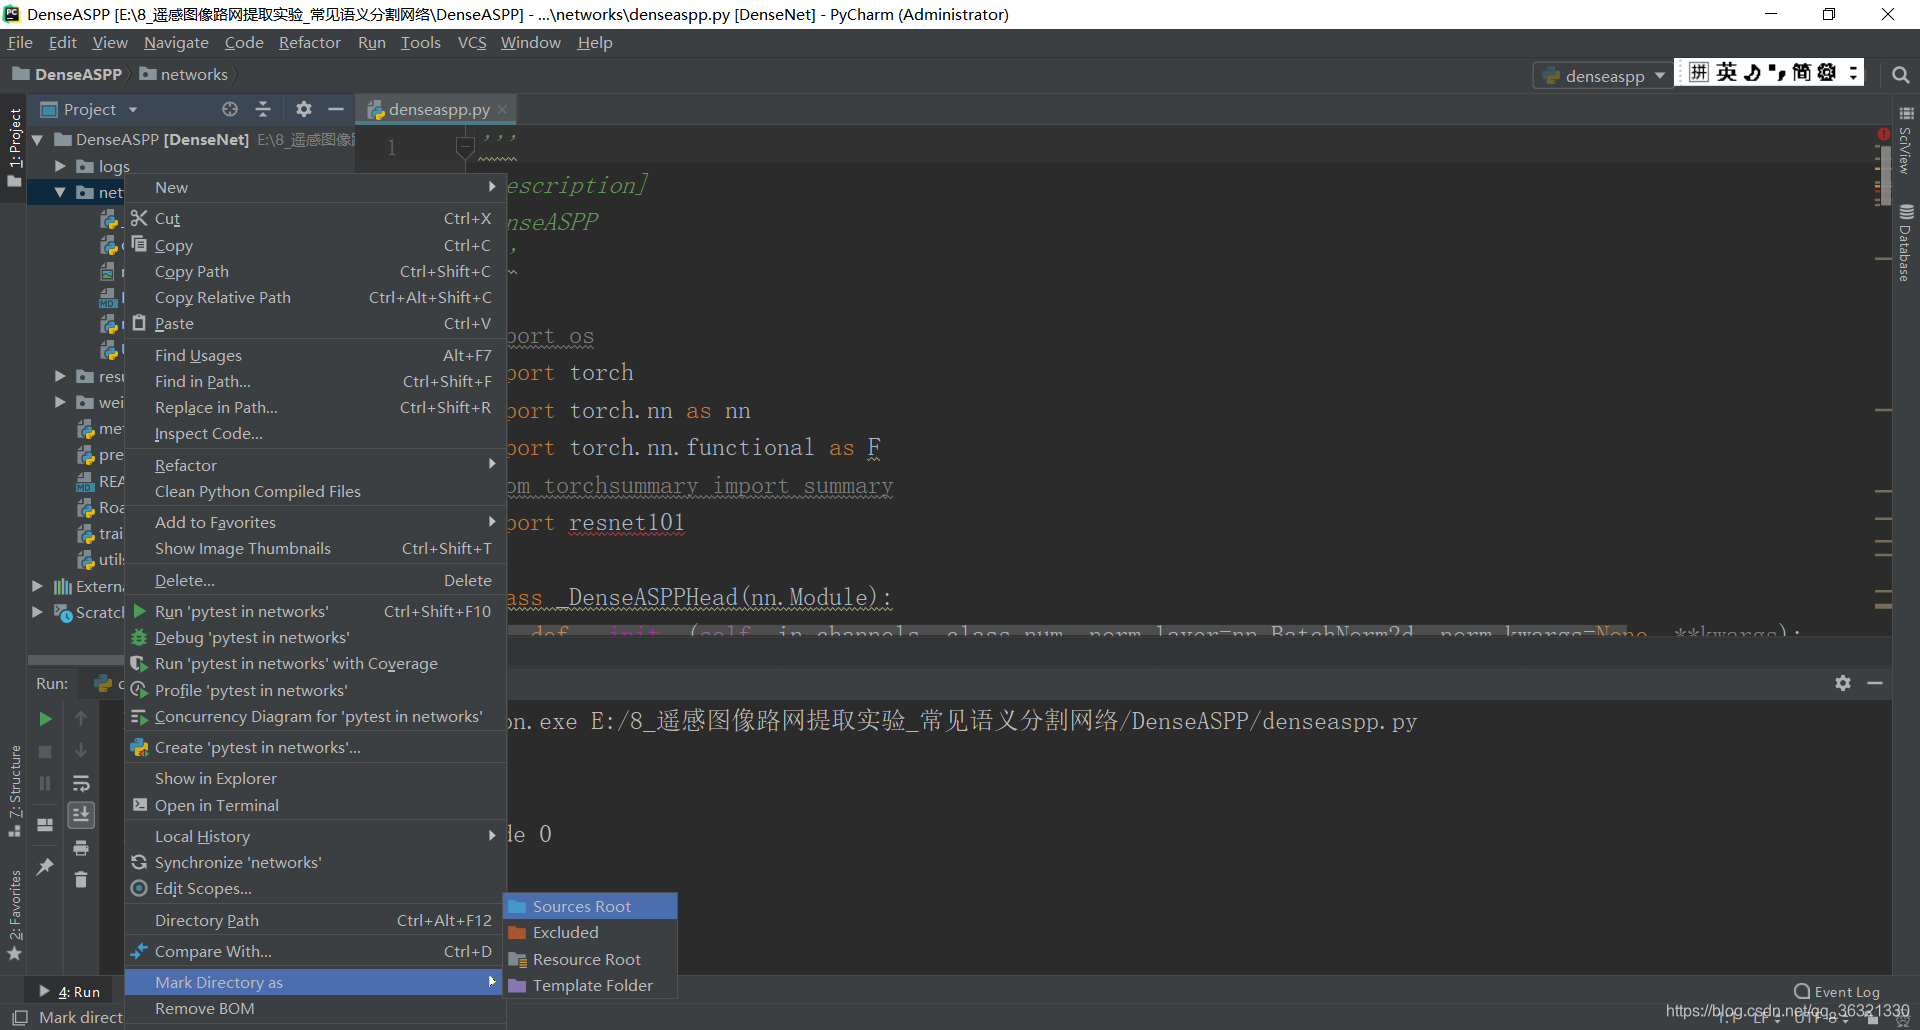Click the collapse all icon in Project panel
This screenshot has width=1920, height=1030.
coord(263,109)
